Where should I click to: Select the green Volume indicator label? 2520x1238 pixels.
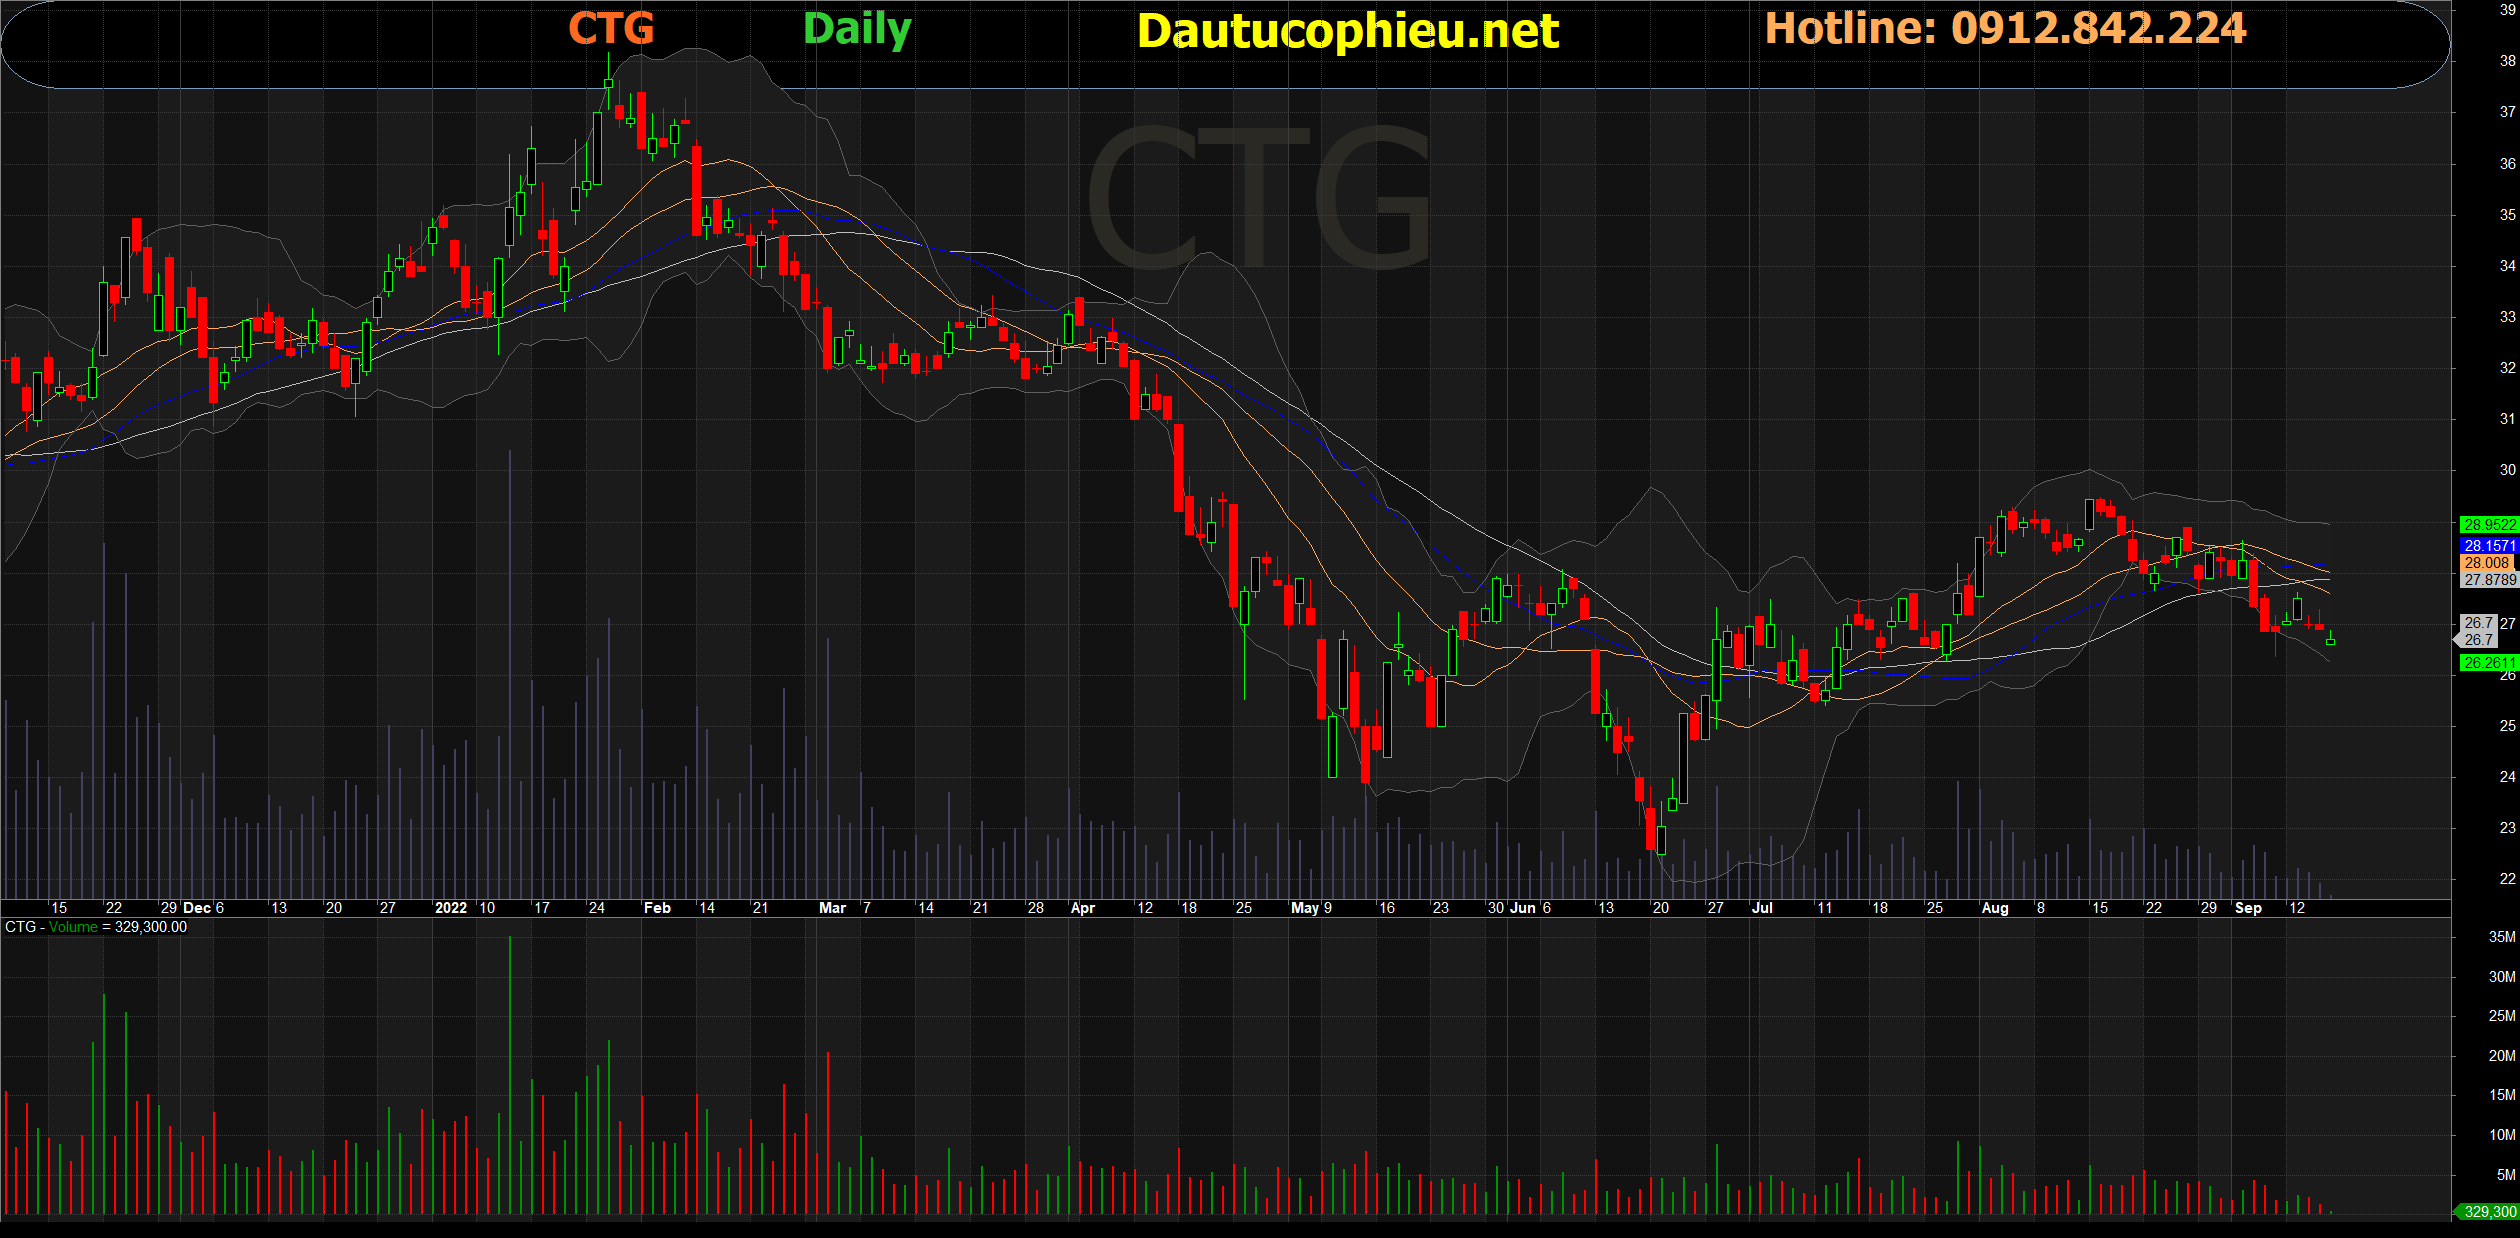point(73,927)
